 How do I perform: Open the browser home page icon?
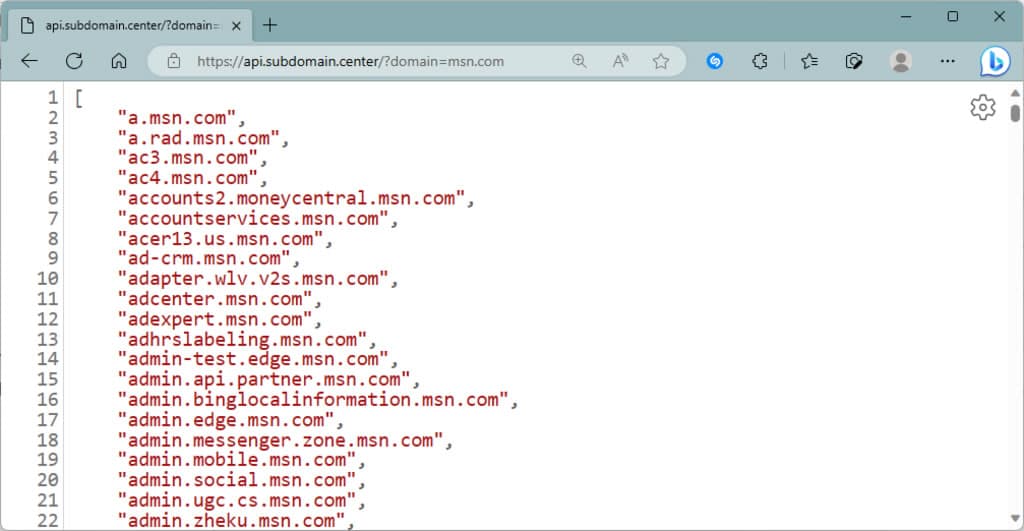coord(119,61)
